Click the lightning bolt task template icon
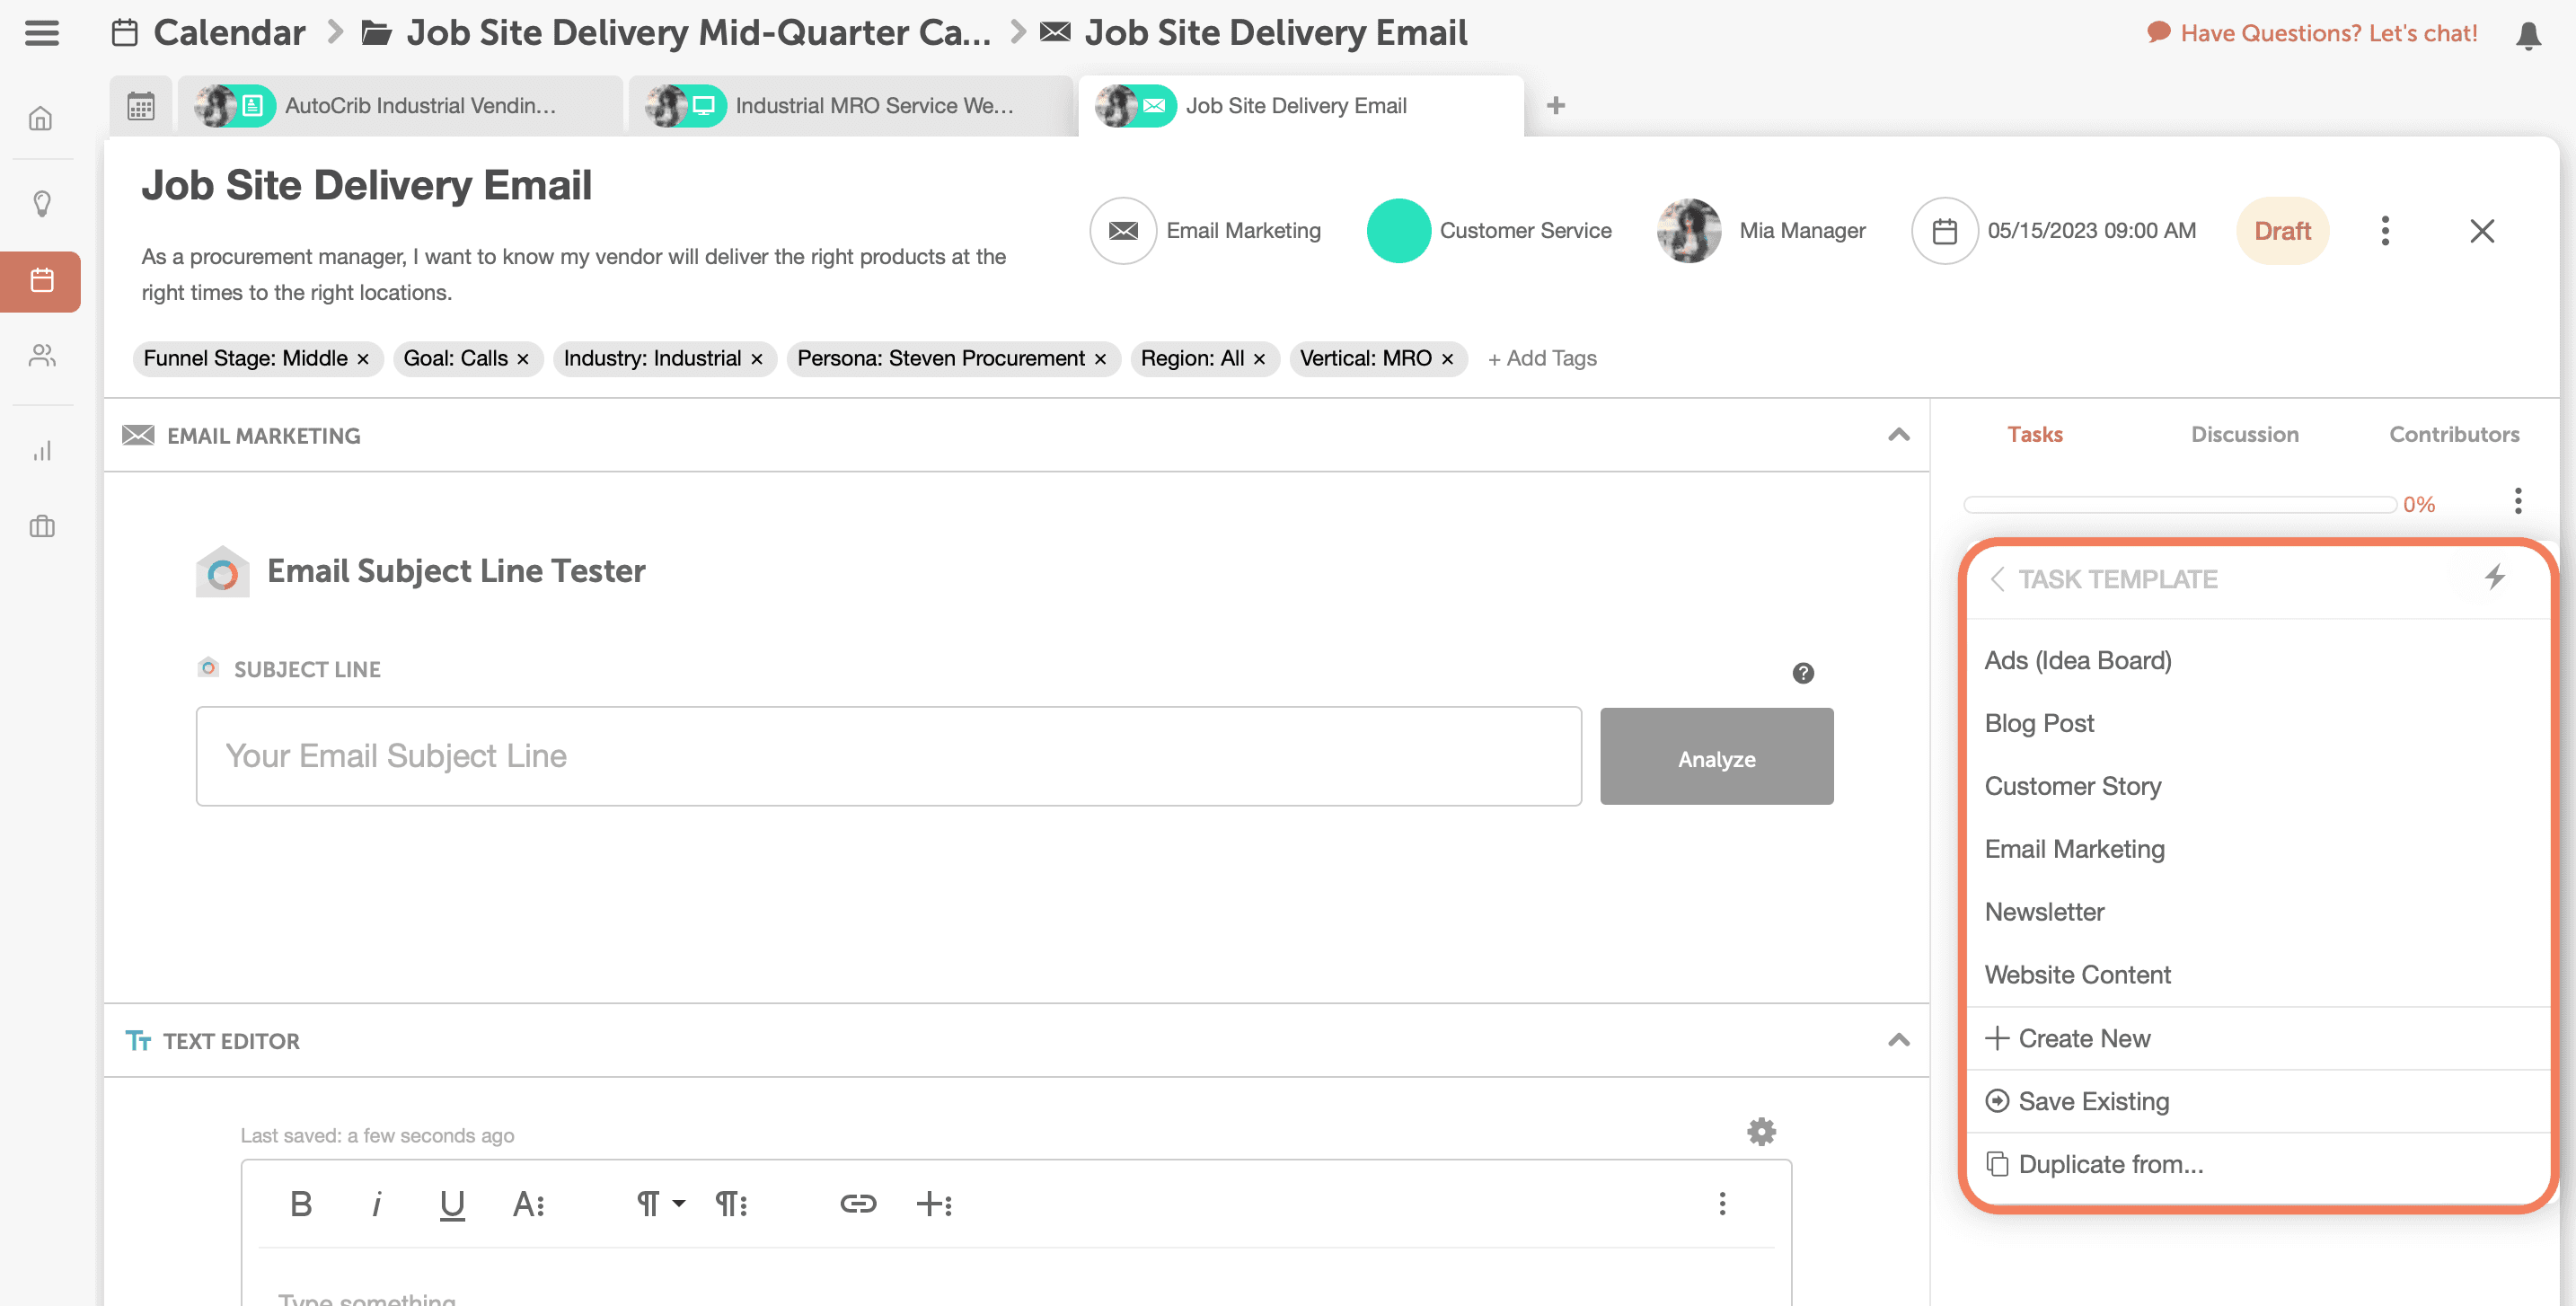2576x1306 pixels. click(2495, 577)
